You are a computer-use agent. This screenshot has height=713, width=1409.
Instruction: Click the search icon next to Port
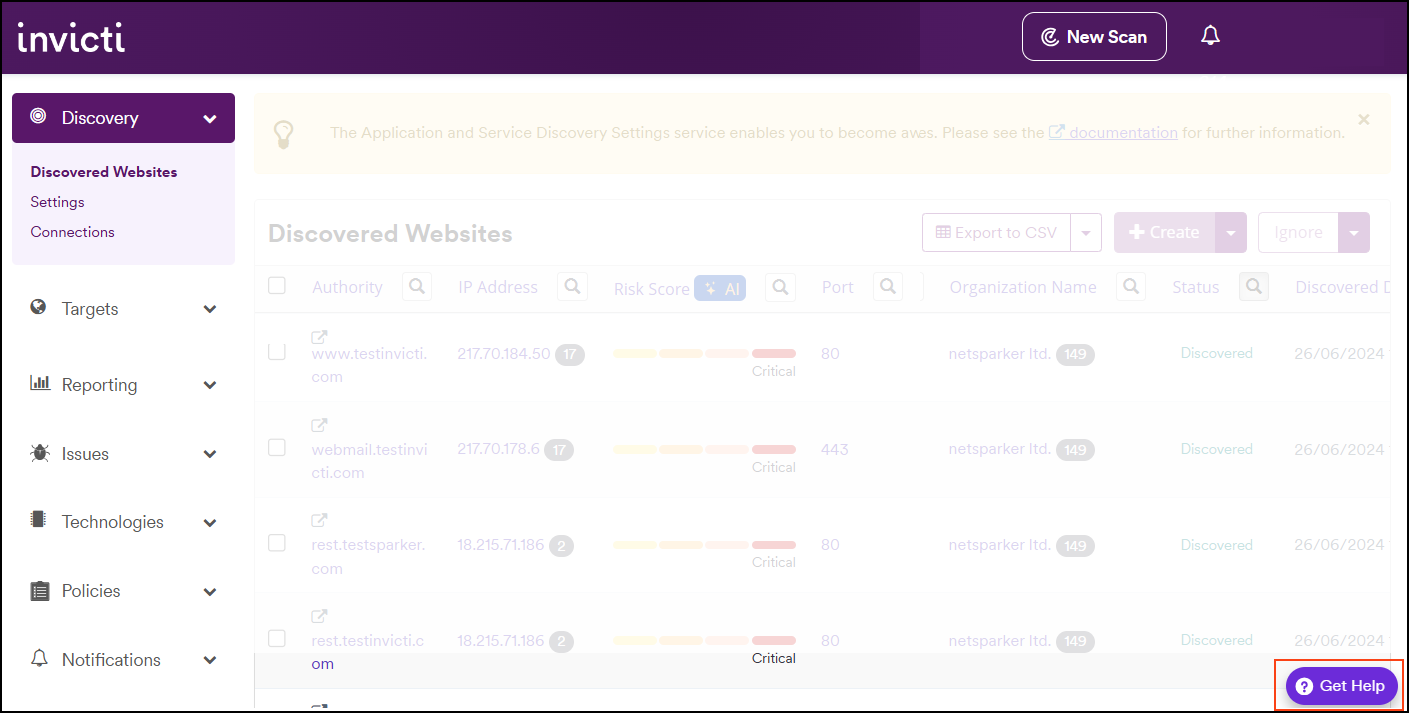pyautogui.click(x=887, y=287)
